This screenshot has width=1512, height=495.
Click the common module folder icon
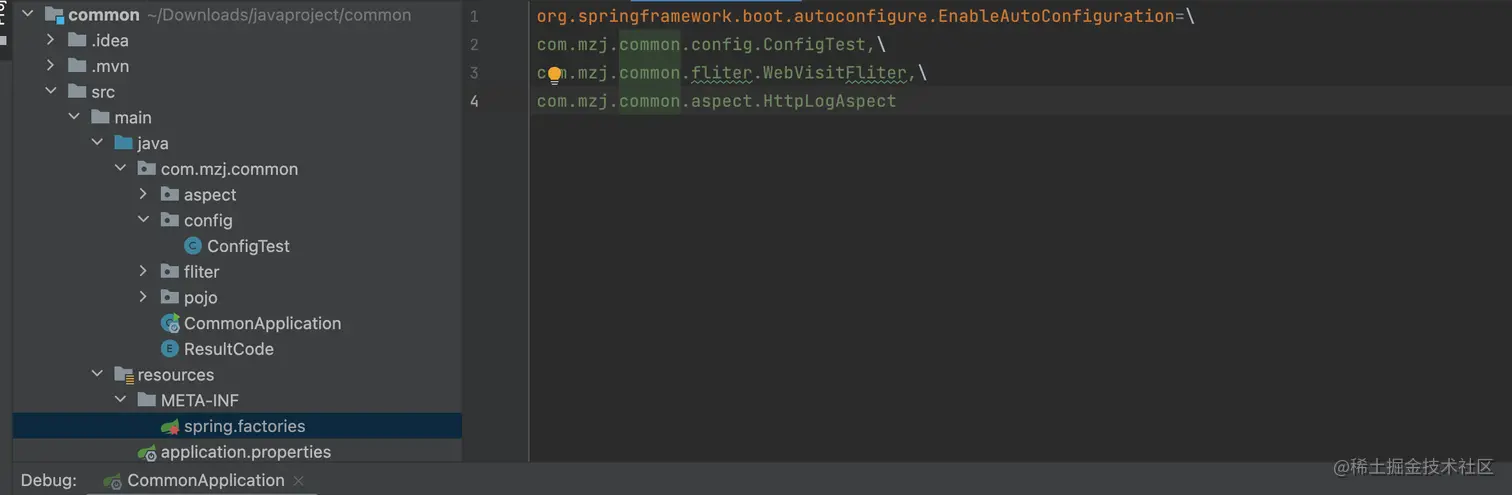(54, 15)
